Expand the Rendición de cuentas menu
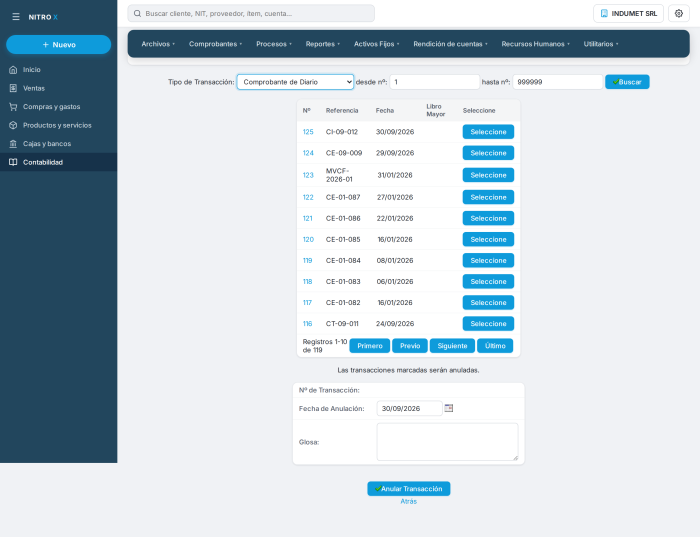The height and width of the screenshot is (537, 700). (450, 44)
